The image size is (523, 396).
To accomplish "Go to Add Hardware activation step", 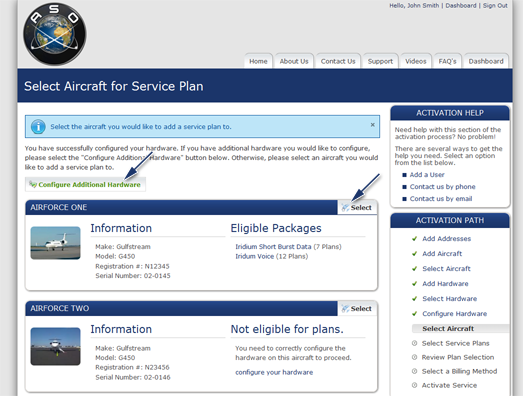I will pyautogui.click(x=445, y=284).
